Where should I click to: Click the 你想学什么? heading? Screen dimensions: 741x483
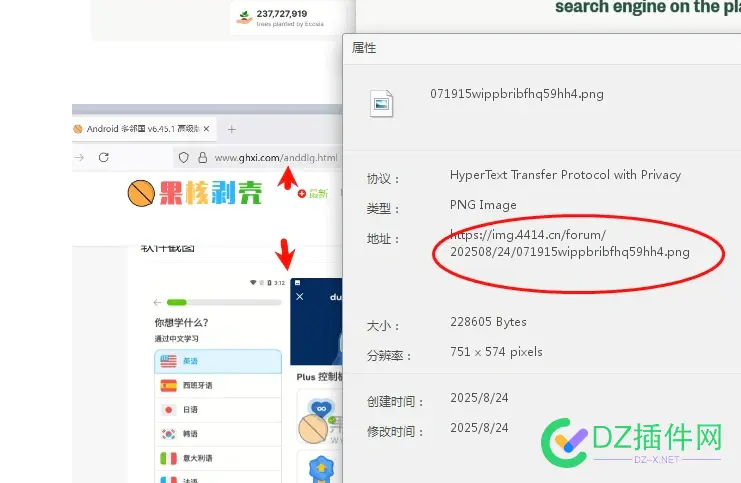click(x=181, y=322)
